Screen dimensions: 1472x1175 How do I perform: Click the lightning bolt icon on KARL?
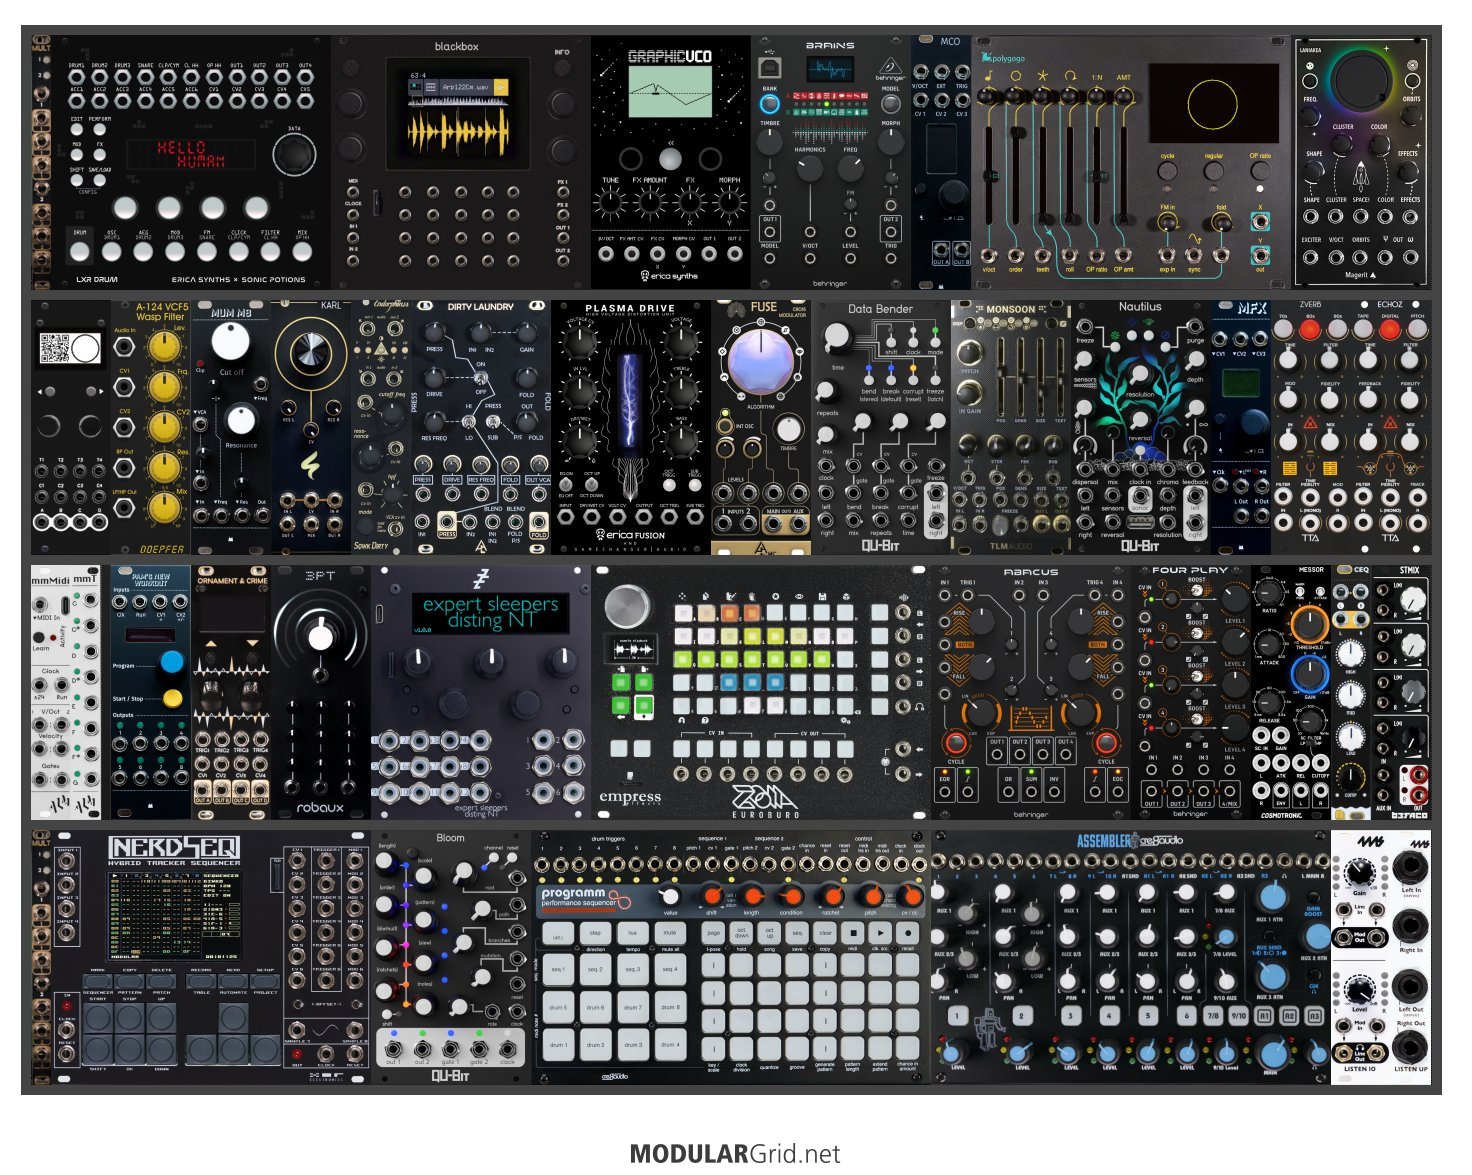(311, 467)
